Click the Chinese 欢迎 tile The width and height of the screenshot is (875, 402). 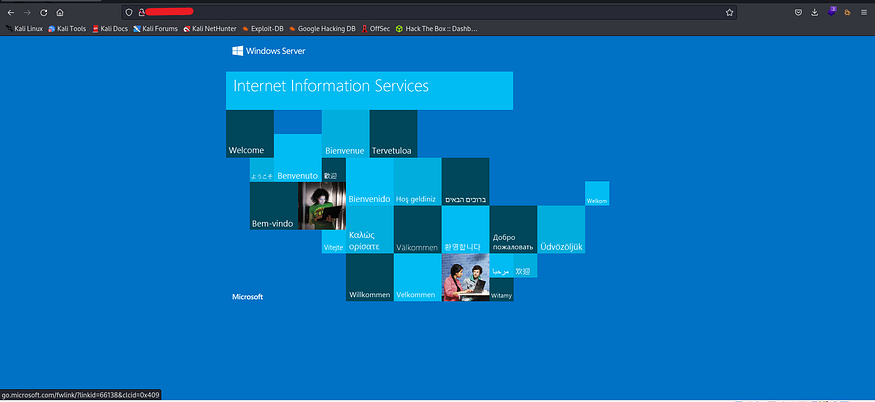pyautogui.click(x=525, y=266)
